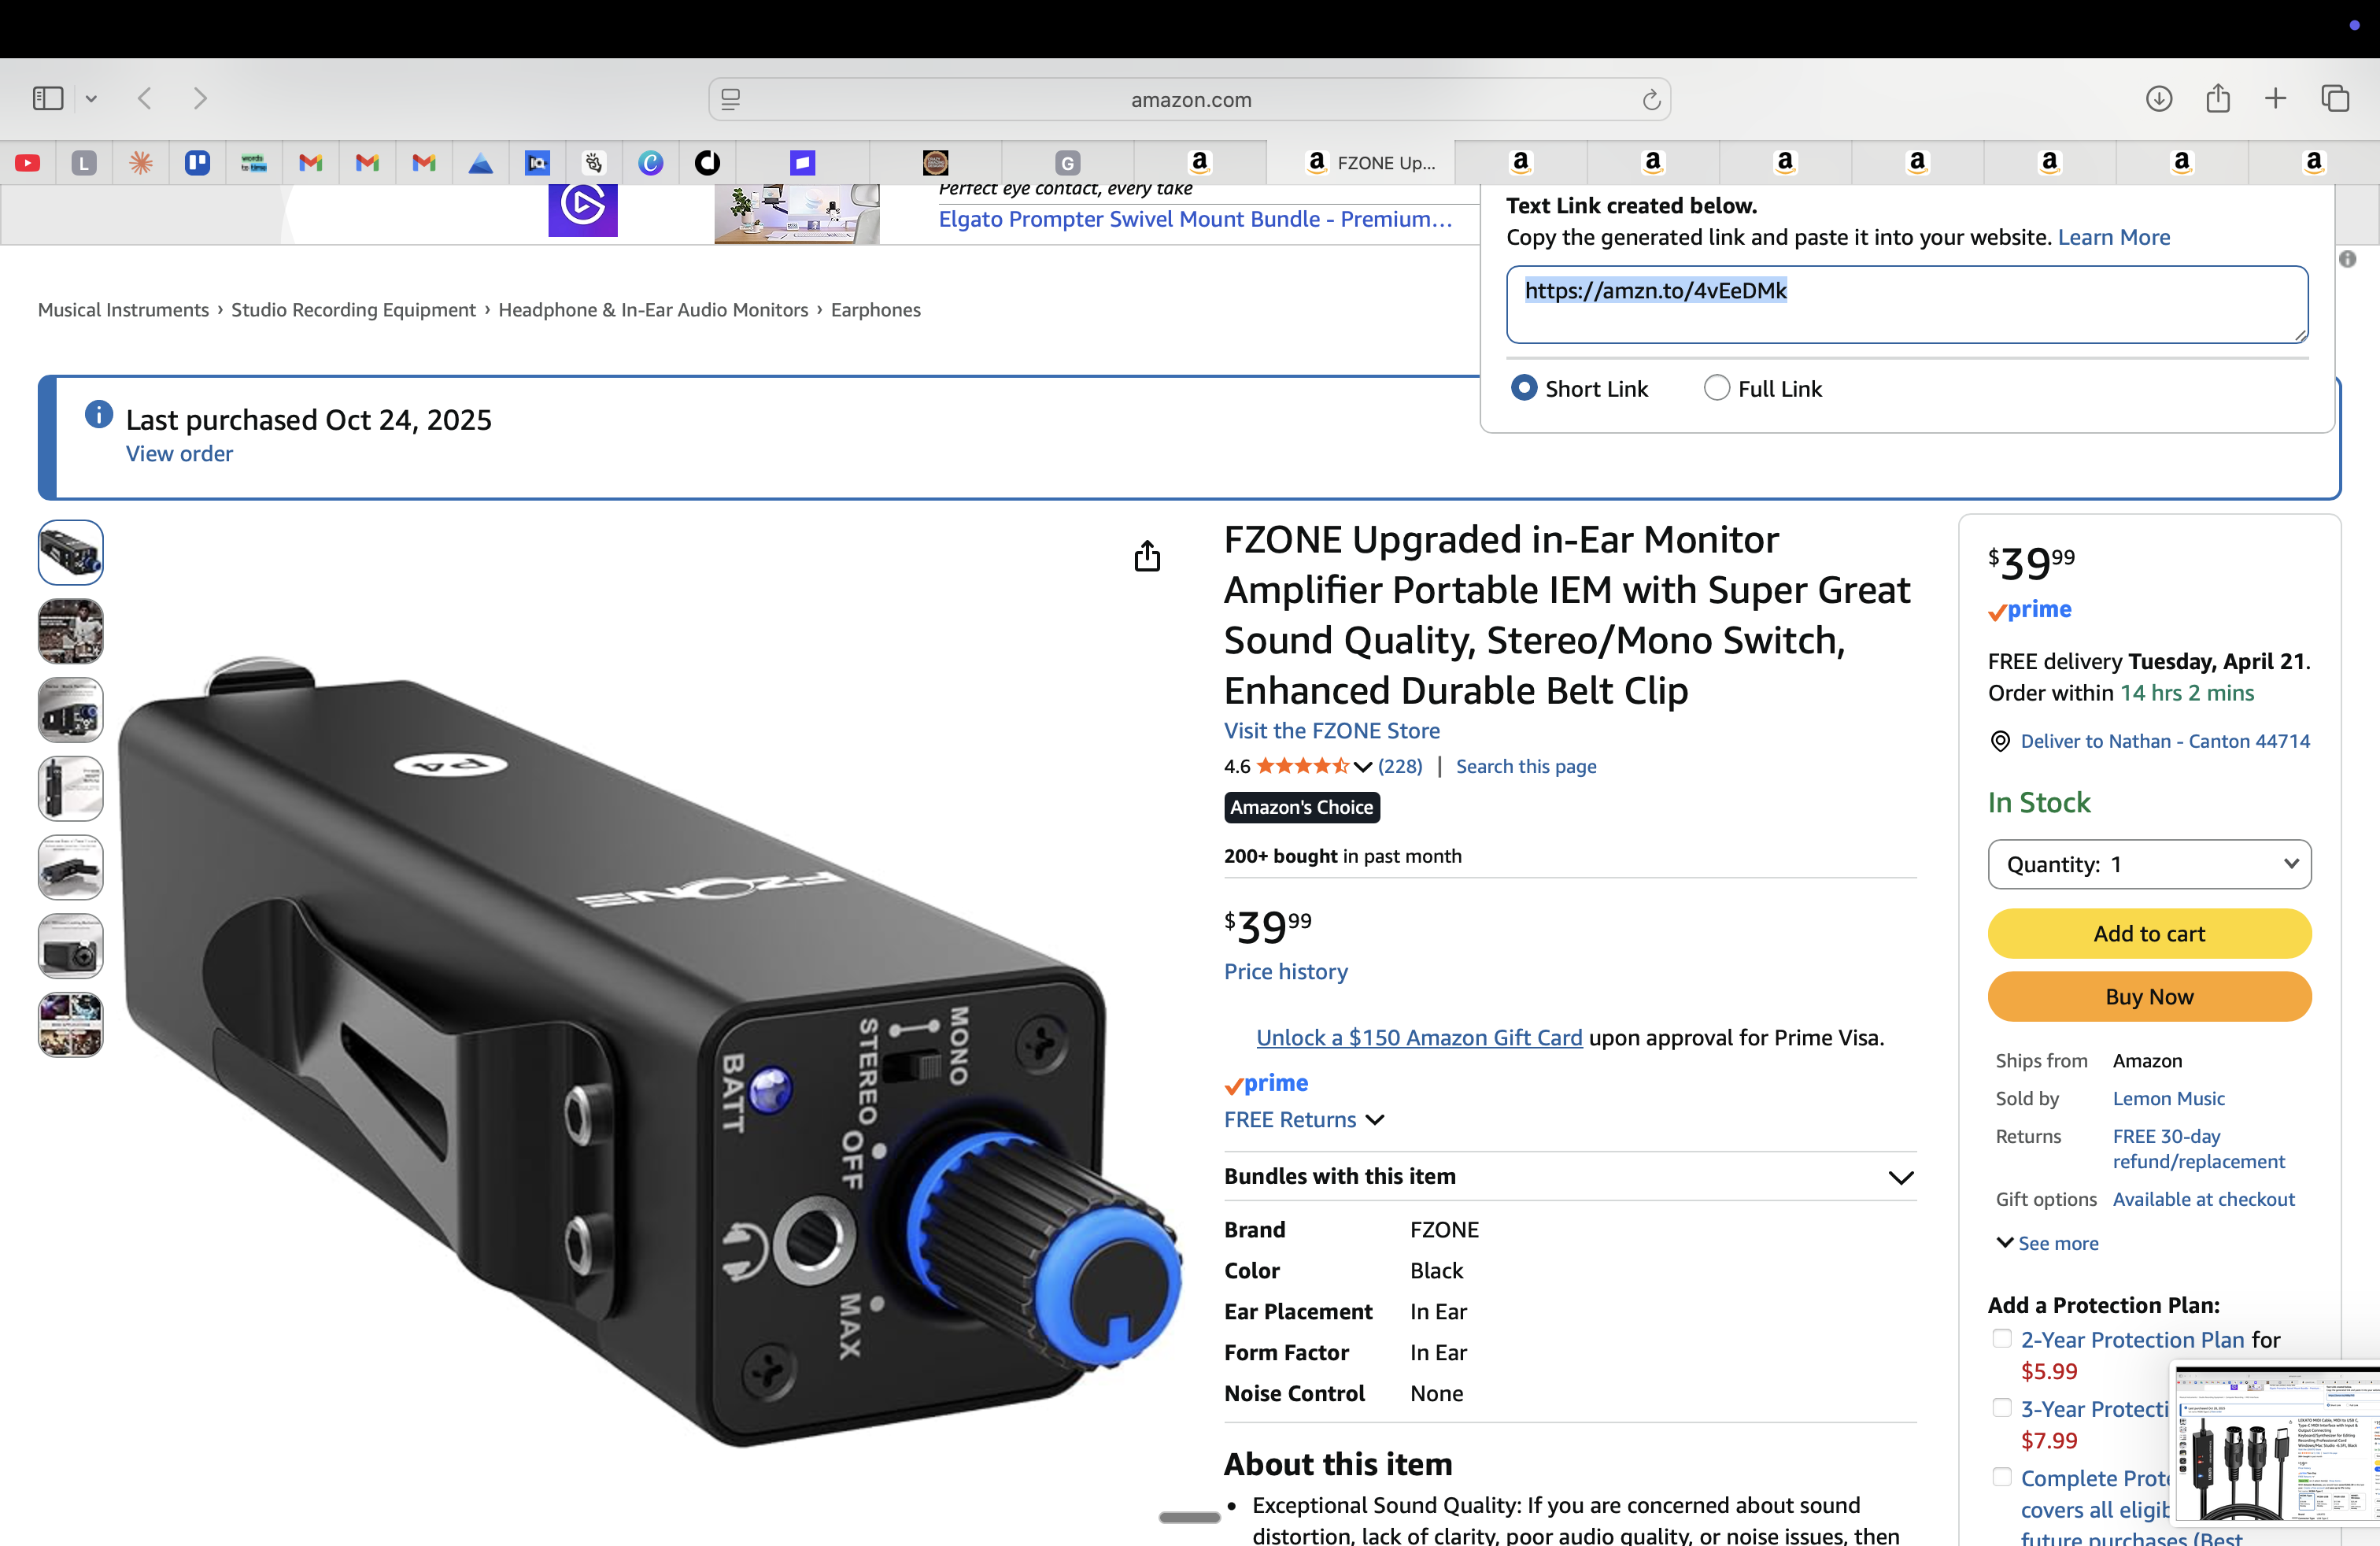Open Available at checkout gift options
Viewport: 2380px width, 1546px height.
click(x=2203, y=1199)
